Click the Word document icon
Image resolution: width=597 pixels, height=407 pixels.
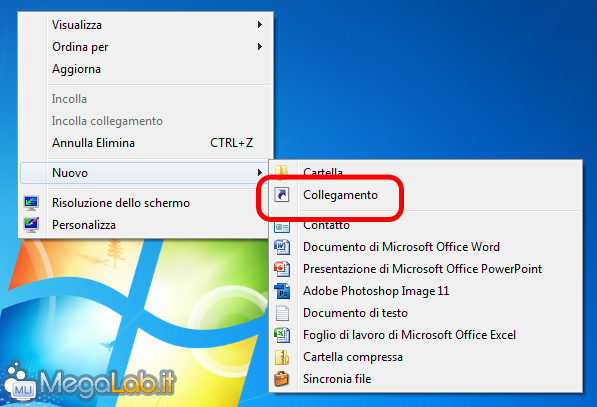pyautogui.click(x=282, y=247)
